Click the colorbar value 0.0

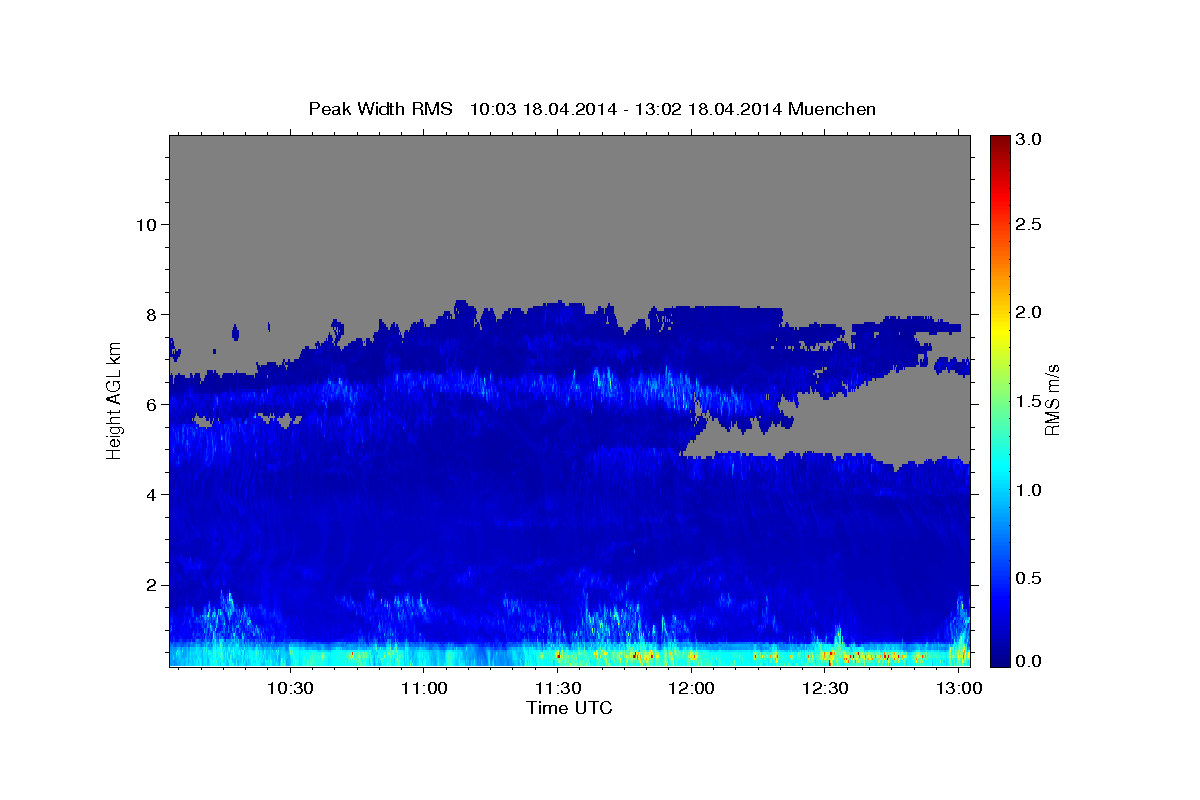(x=1028, y=661)
